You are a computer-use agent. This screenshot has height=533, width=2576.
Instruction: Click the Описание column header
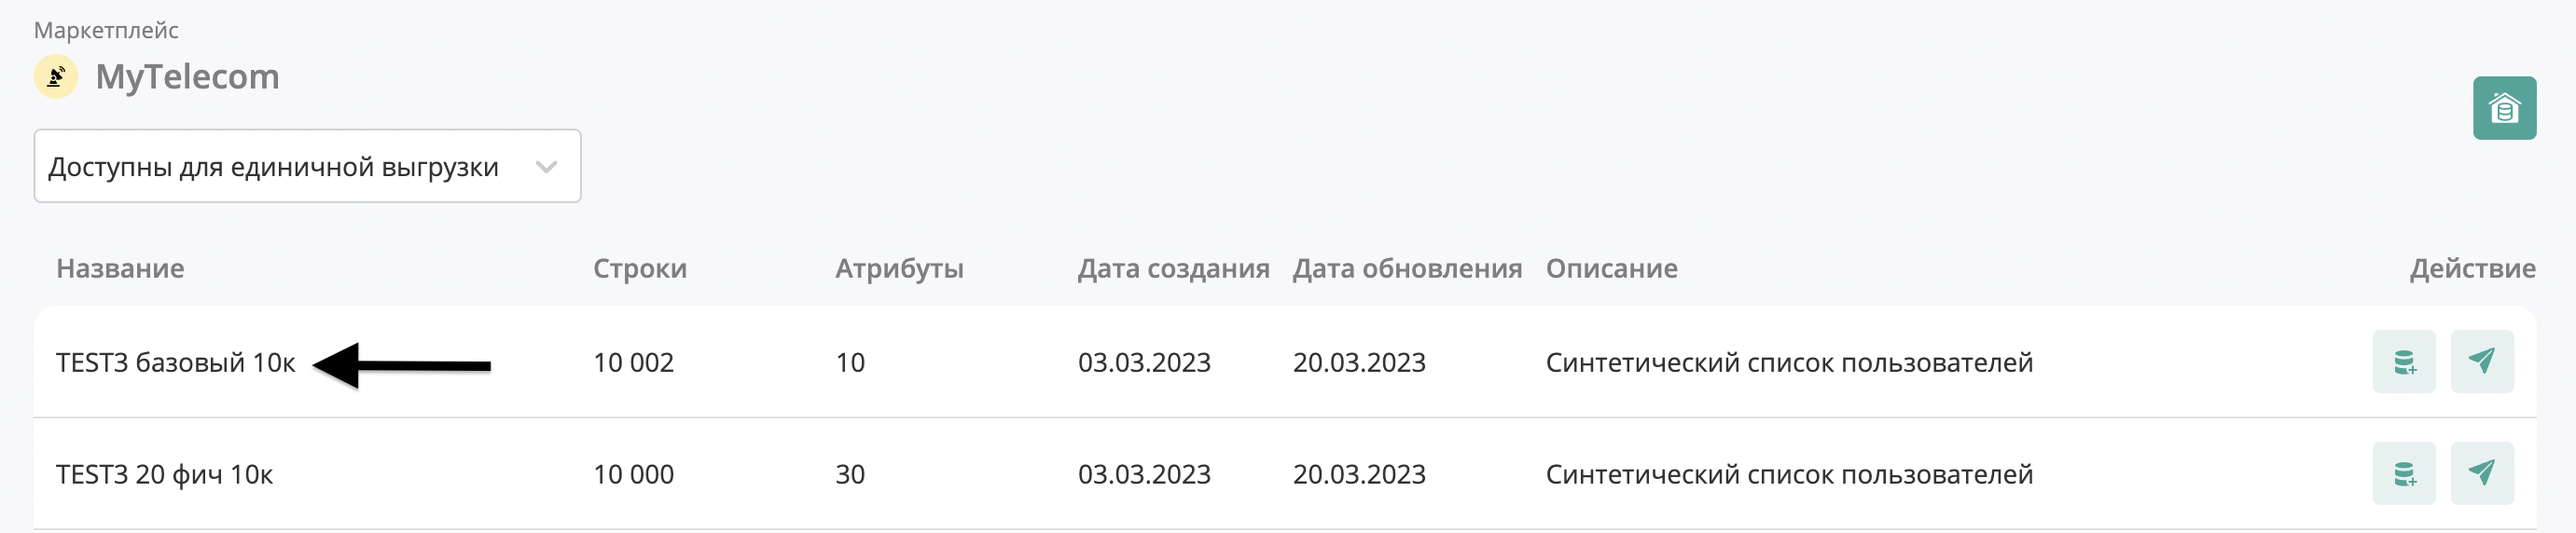pos(1611,268)
